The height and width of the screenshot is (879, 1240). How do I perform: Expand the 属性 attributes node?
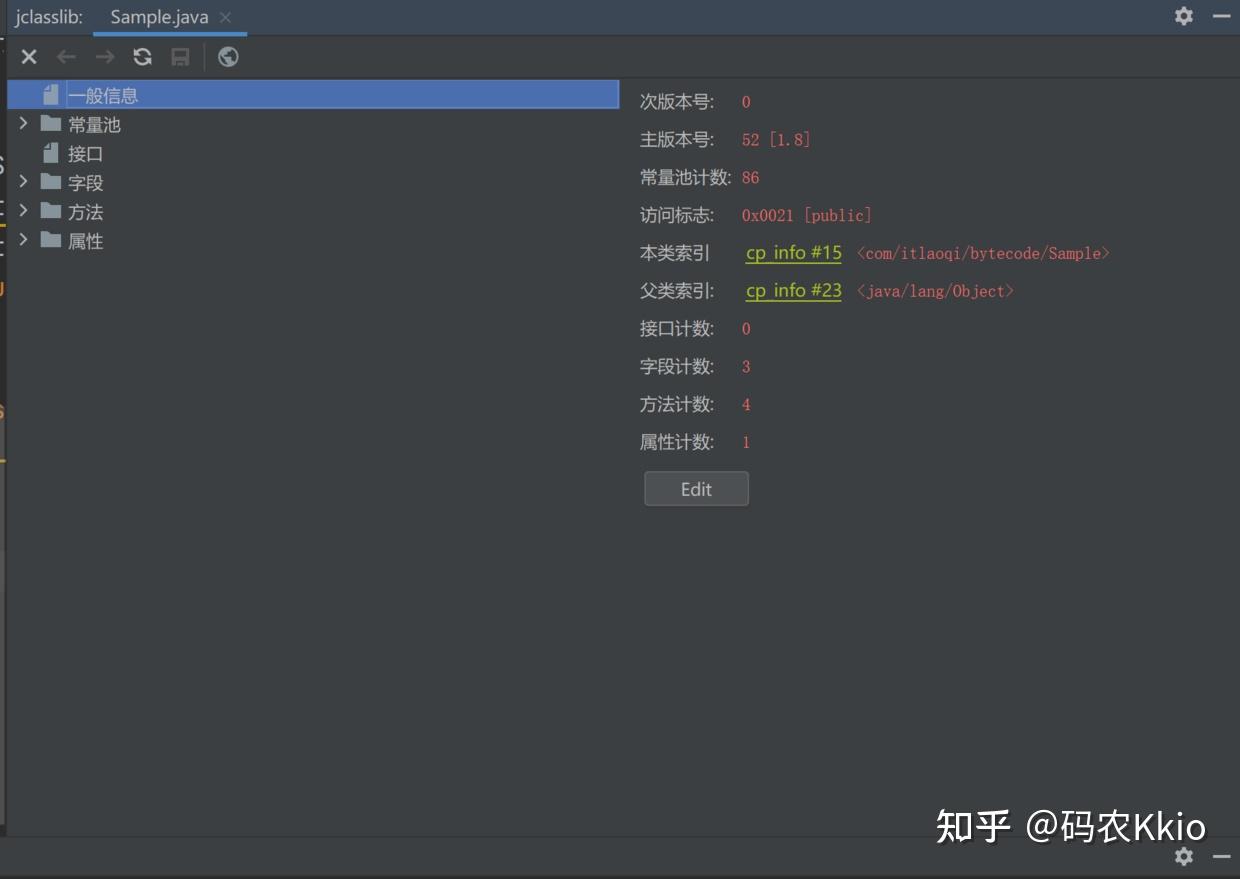click(23, 240)
